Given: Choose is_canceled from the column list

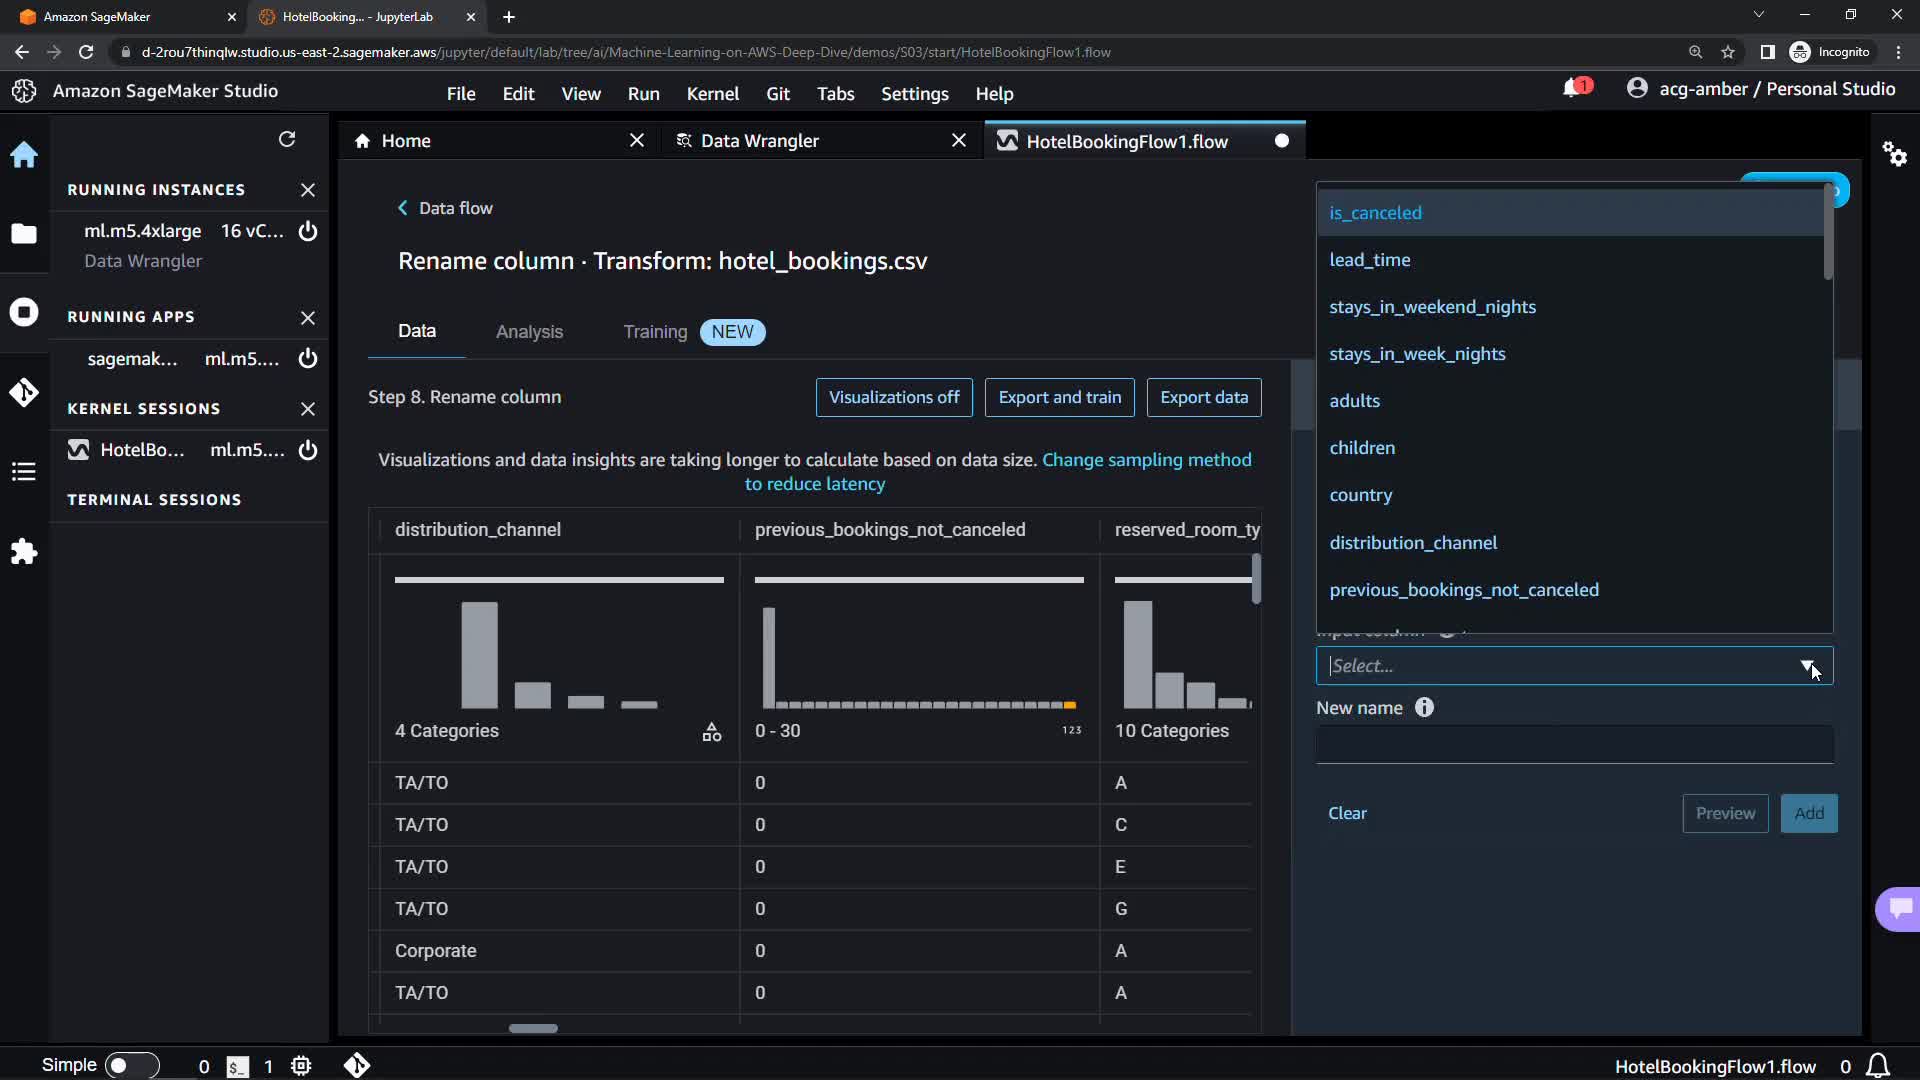Looking at the screenshot, I should point(1375,213).
